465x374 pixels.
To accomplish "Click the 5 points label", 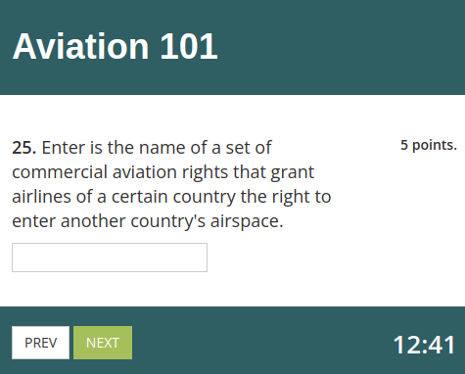I will (x=428, y=145).
